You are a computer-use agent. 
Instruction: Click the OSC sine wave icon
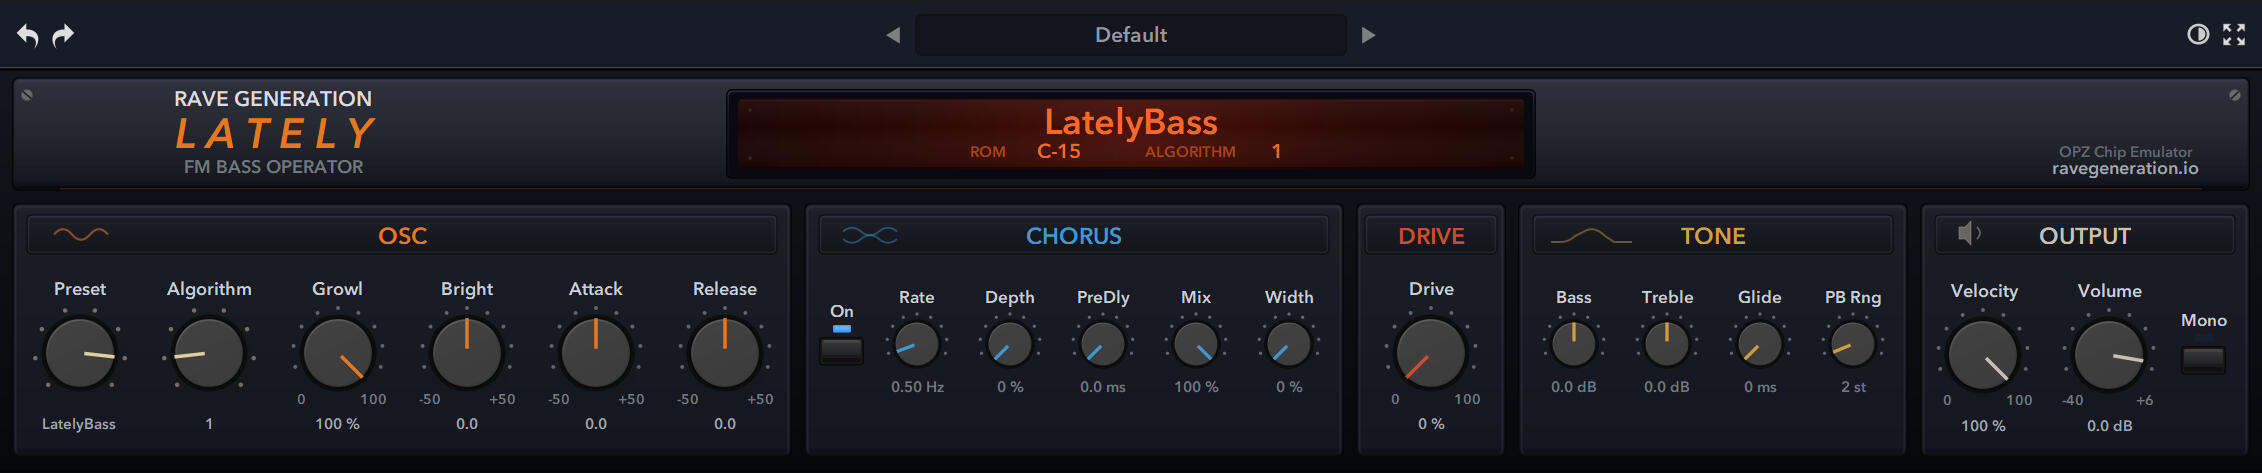(x=81, y=235)
